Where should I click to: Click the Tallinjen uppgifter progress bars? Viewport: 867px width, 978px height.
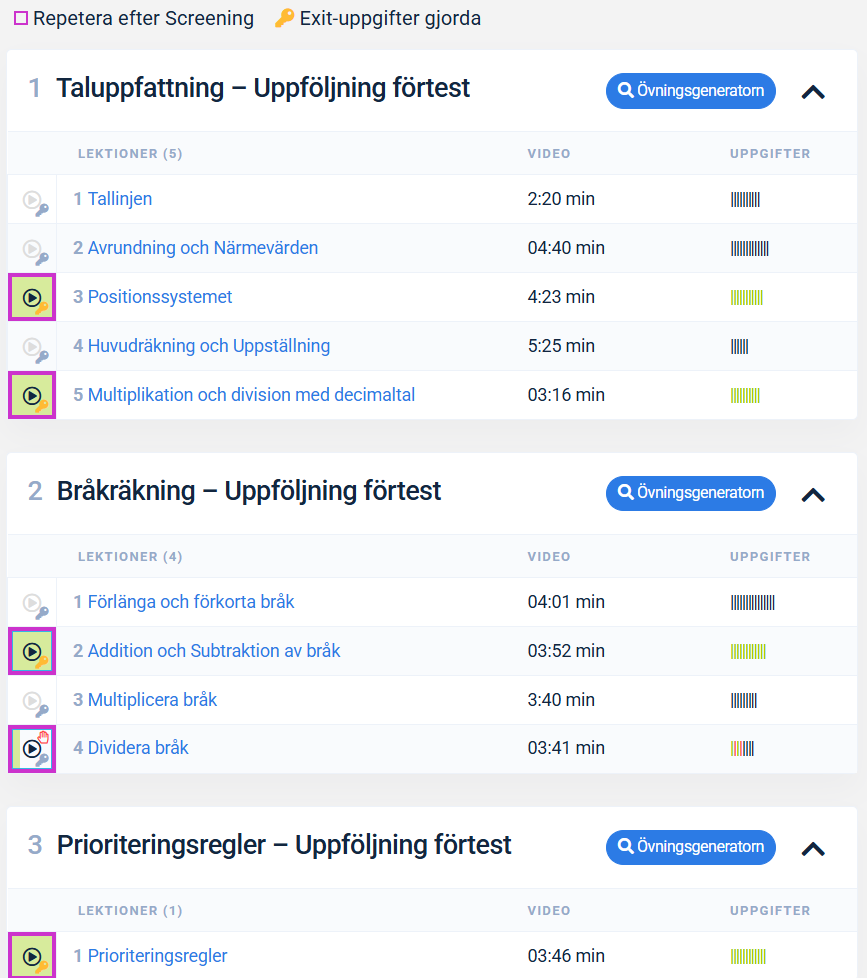[x=746, y=200]
